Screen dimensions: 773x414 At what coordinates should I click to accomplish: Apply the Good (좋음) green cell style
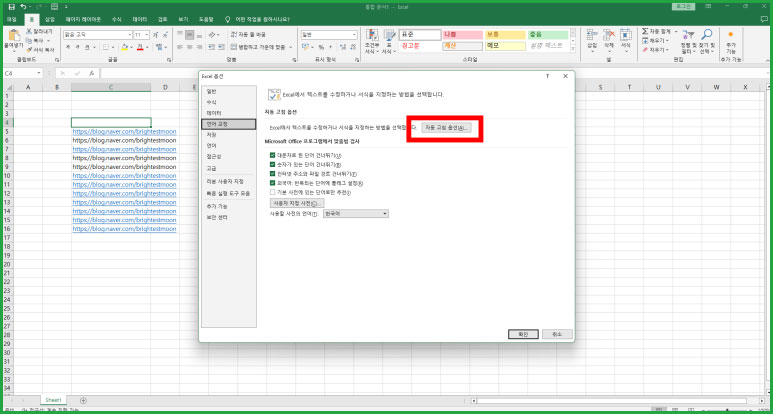[548, 35]
